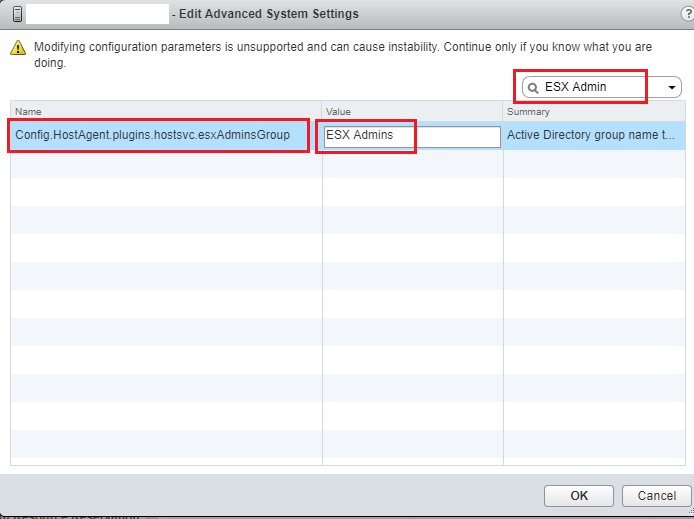Click the yellow warning triangle icon
Image resolution: width=694 pixels, height=519 pixels.
pos(18,48)
